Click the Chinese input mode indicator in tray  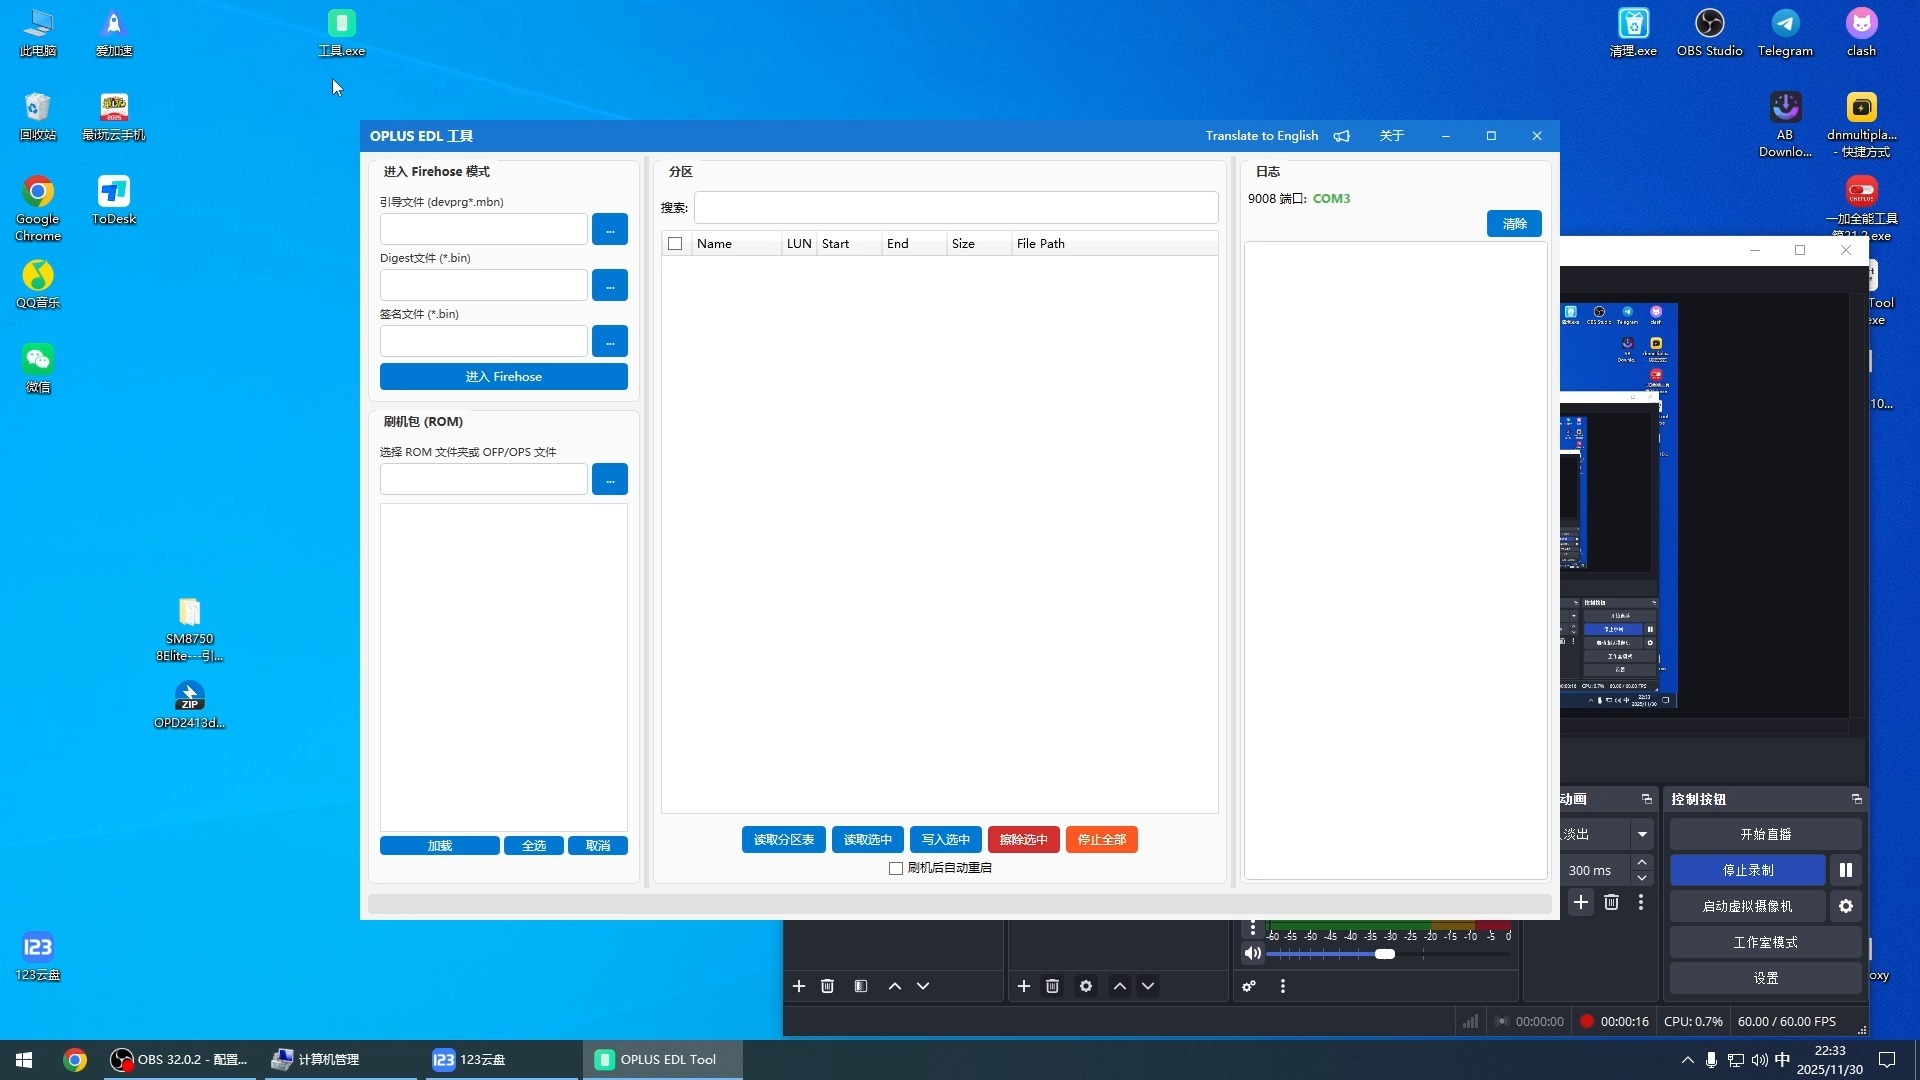pos(1782,1060)
